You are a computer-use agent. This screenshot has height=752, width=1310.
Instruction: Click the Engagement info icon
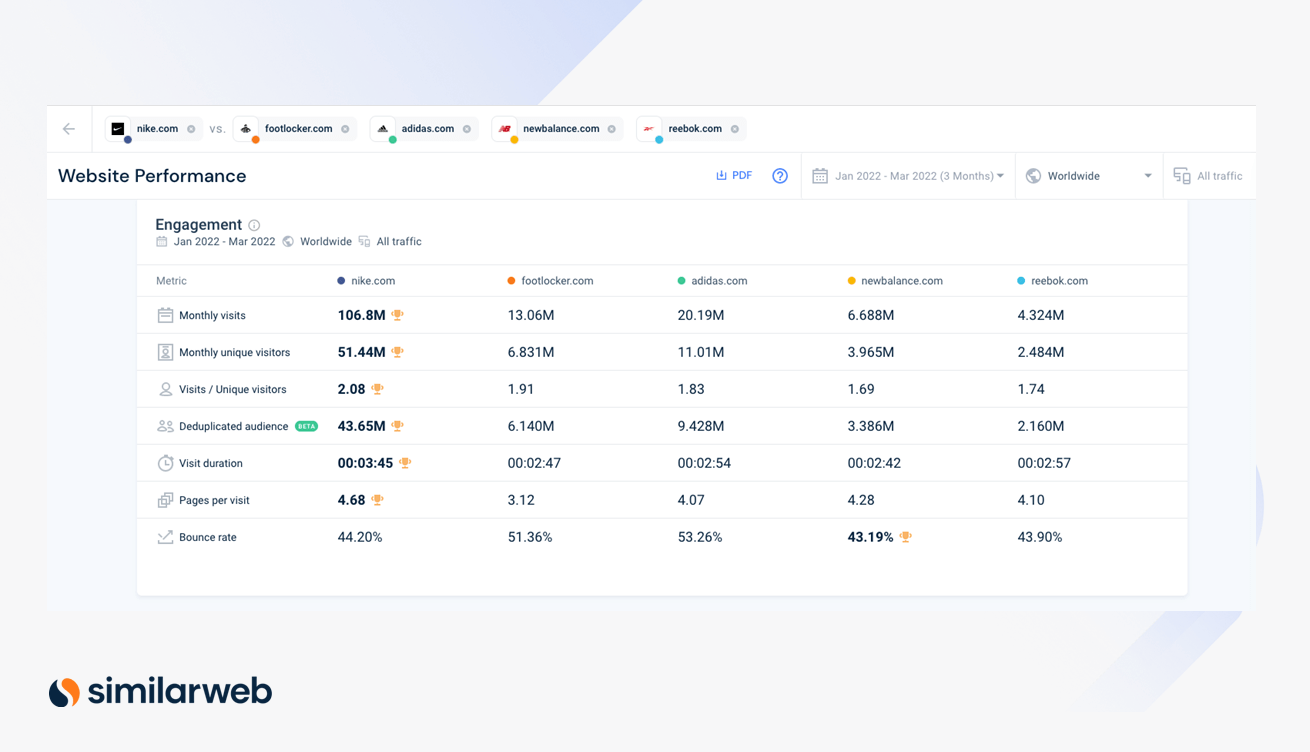tap(254, 225)
